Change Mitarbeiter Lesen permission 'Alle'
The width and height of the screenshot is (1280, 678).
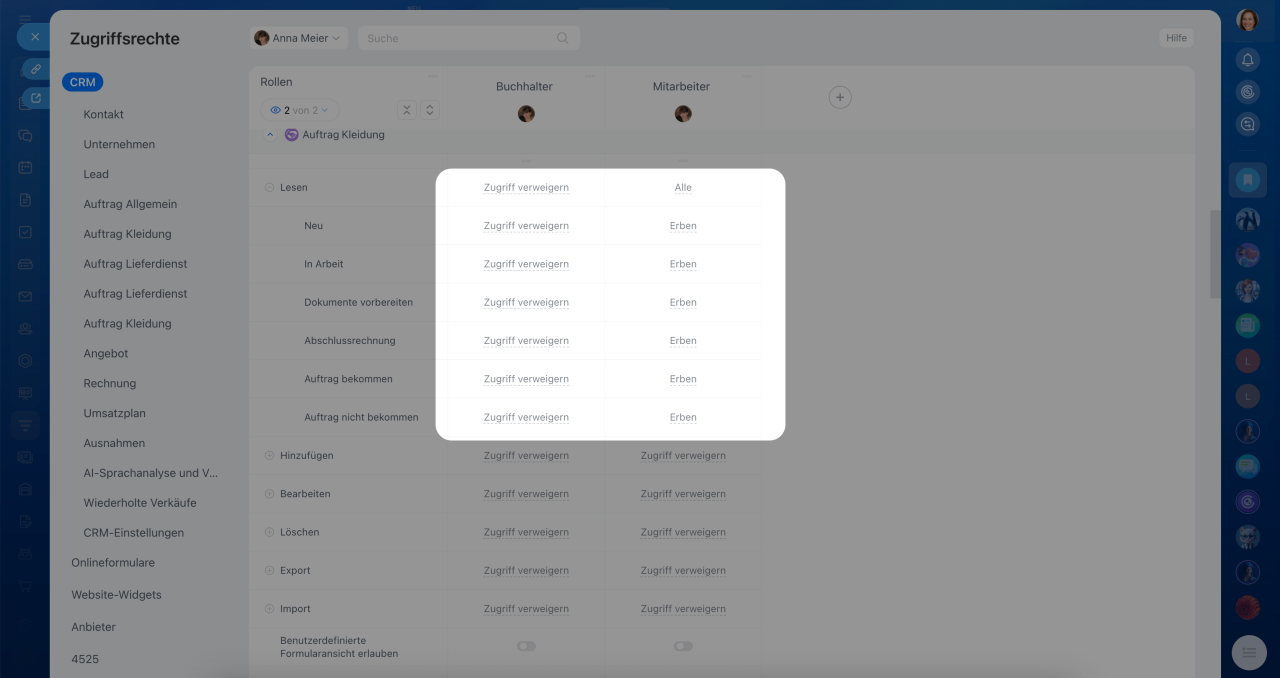tap(683, 188)
